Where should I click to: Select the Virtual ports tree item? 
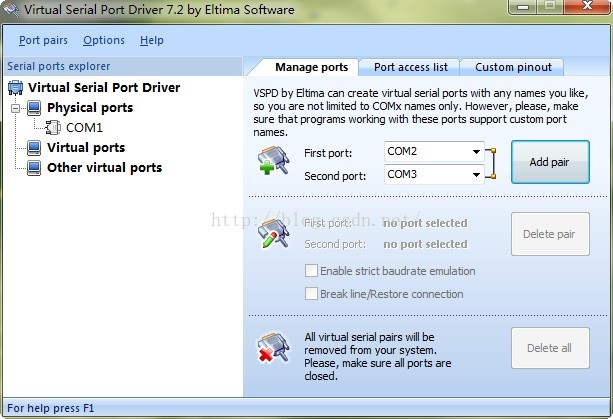[86, 148]
